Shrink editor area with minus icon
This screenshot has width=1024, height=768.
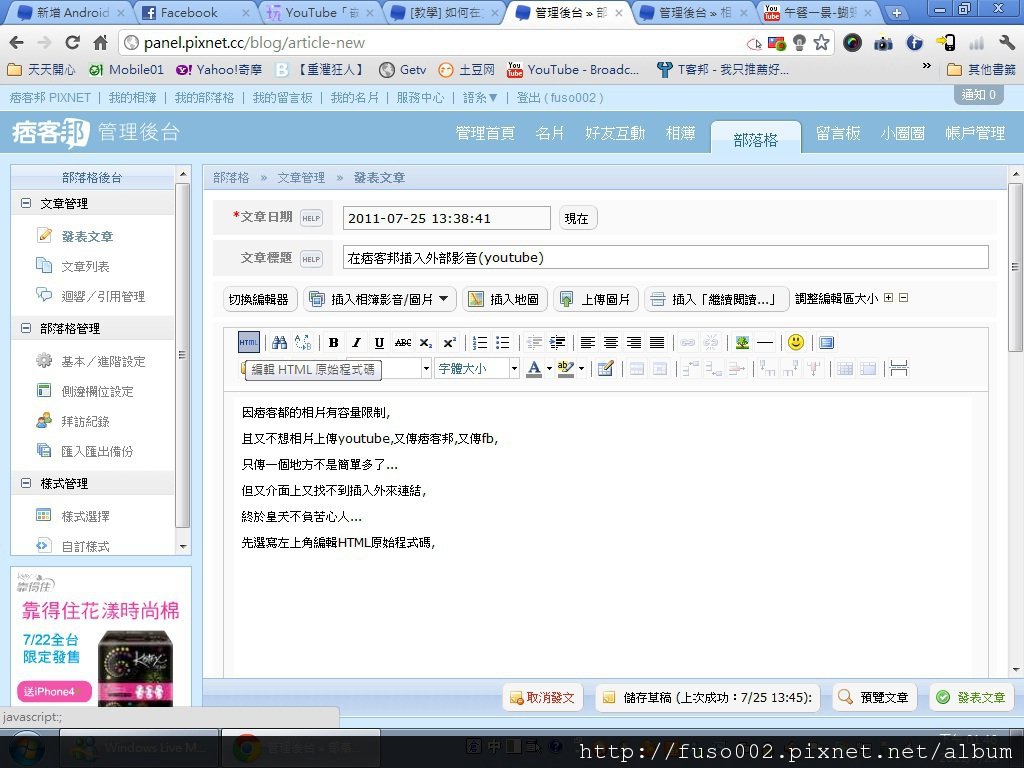click(903, 298)
